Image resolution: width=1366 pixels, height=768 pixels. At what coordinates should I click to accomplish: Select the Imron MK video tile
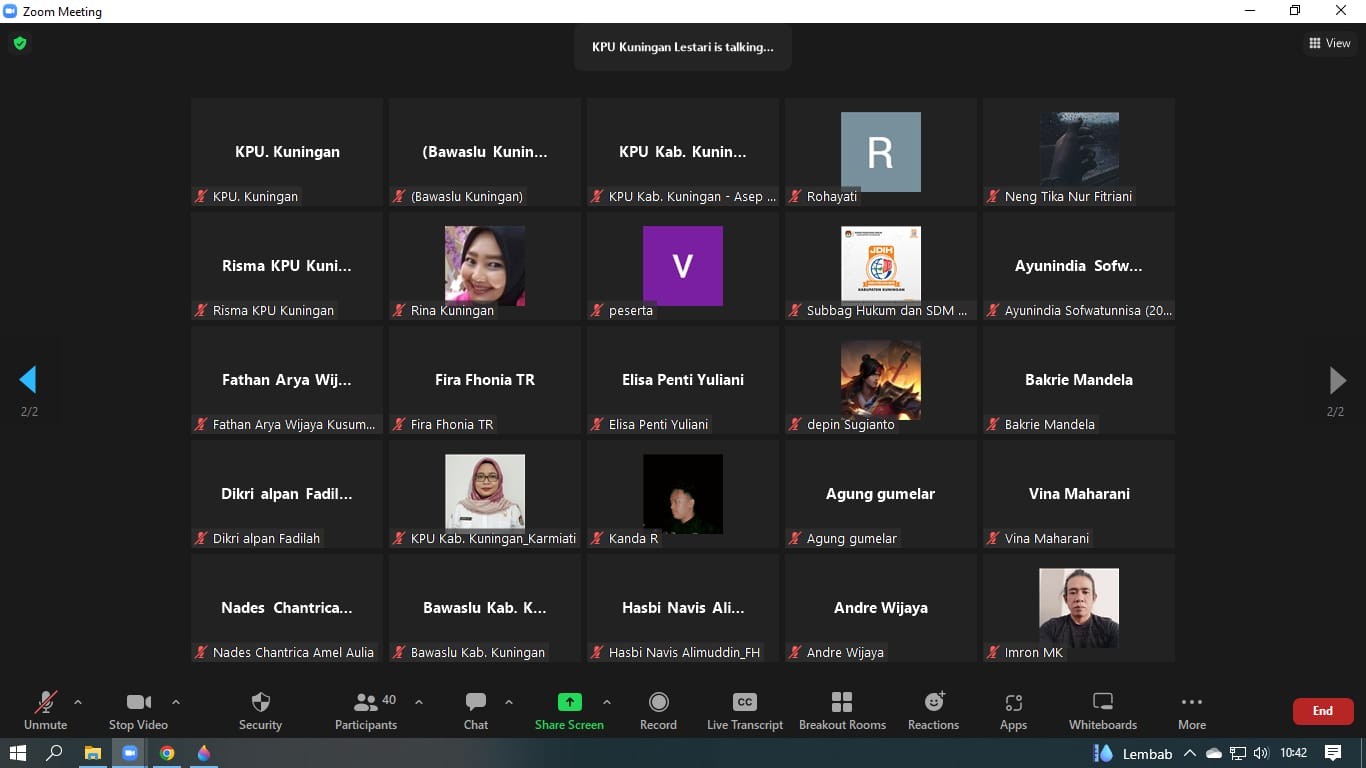coord(1078,608)
